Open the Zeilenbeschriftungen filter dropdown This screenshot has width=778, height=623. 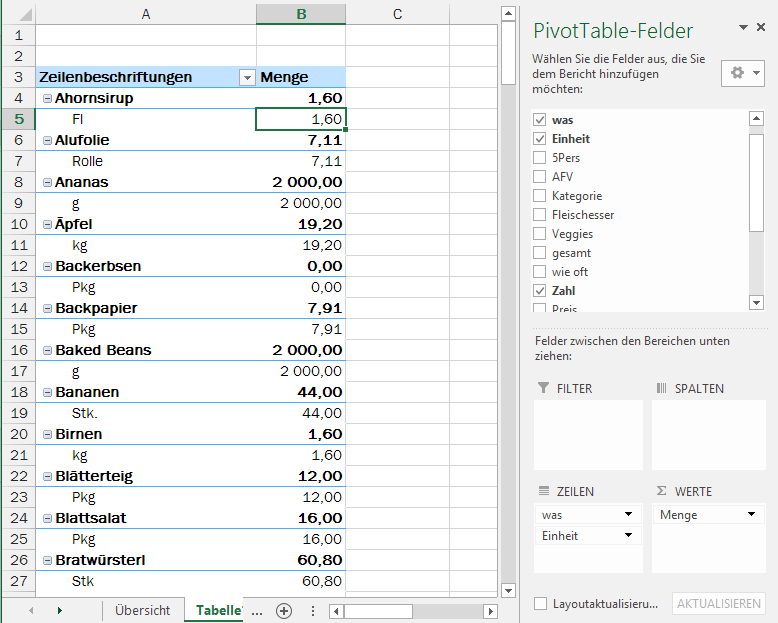click(246, 78)
